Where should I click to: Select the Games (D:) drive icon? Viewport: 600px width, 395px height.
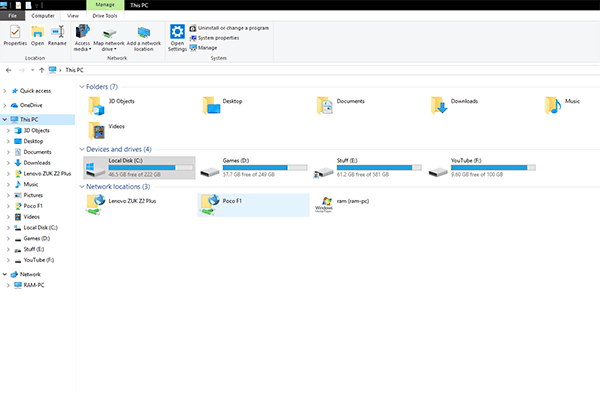point(210,172)
